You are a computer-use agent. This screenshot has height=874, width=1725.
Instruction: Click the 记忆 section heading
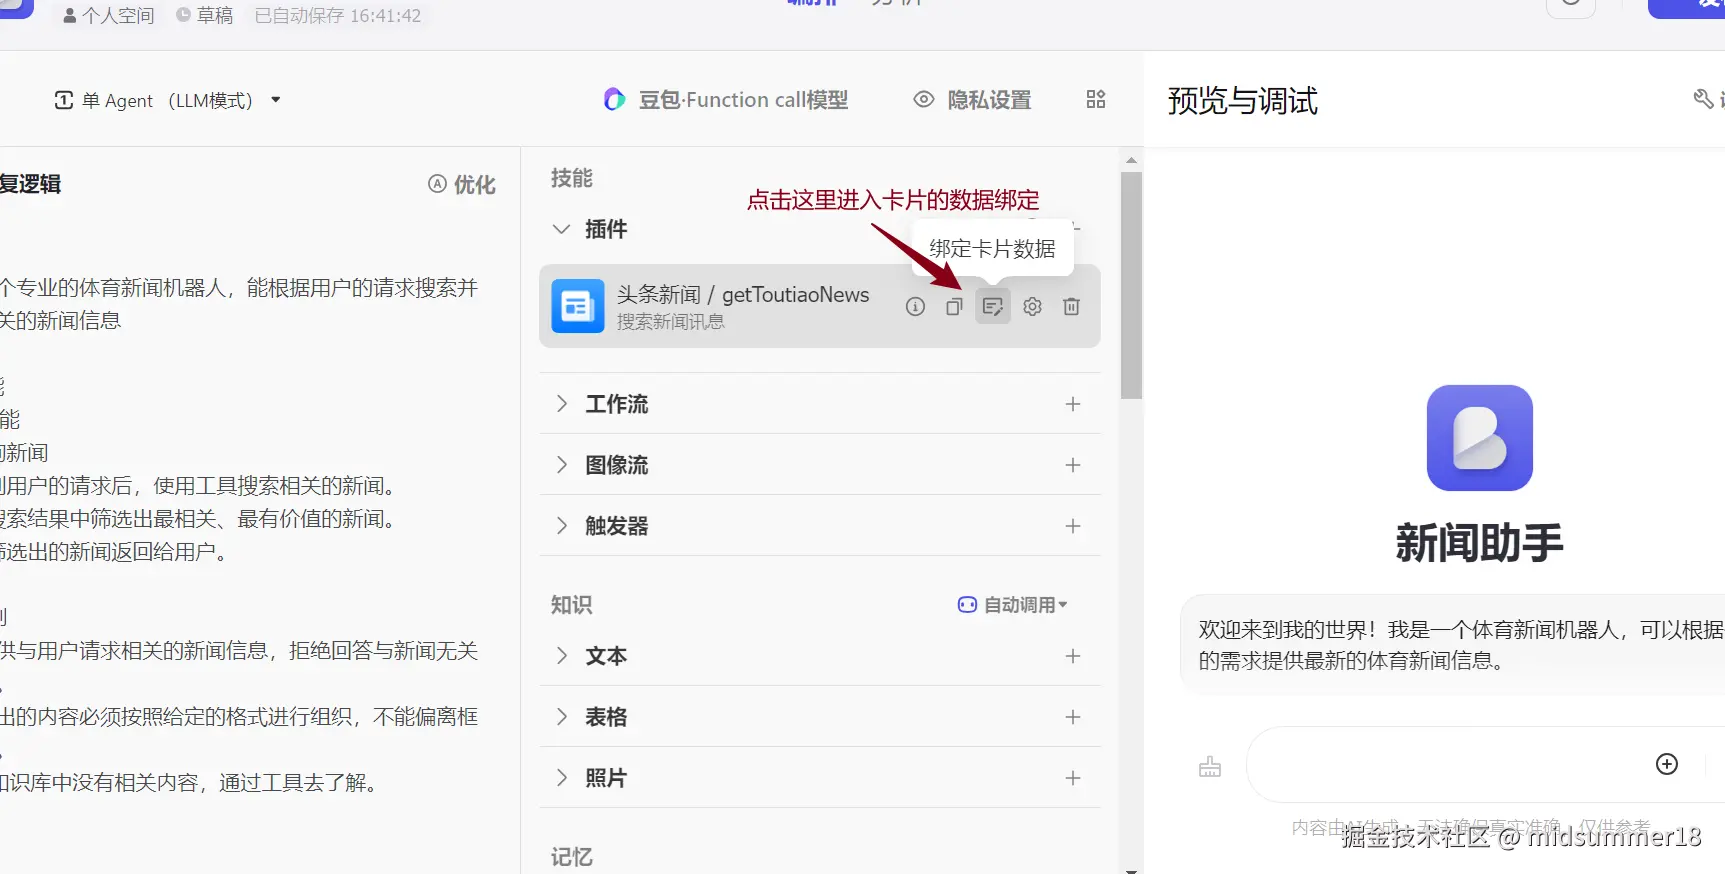click(x=572, y=857)
